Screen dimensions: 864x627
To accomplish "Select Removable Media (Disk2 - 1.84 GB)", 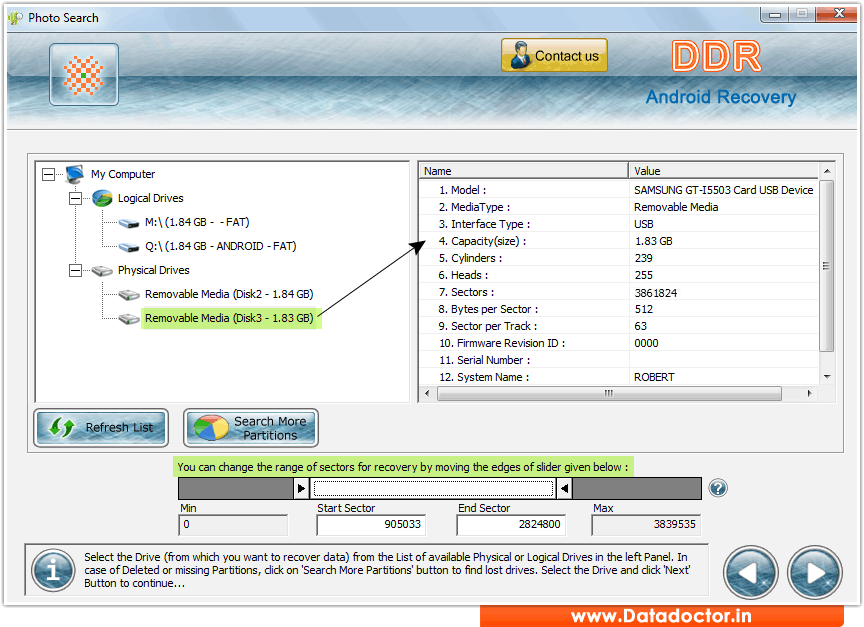I will tap(229, 294).
